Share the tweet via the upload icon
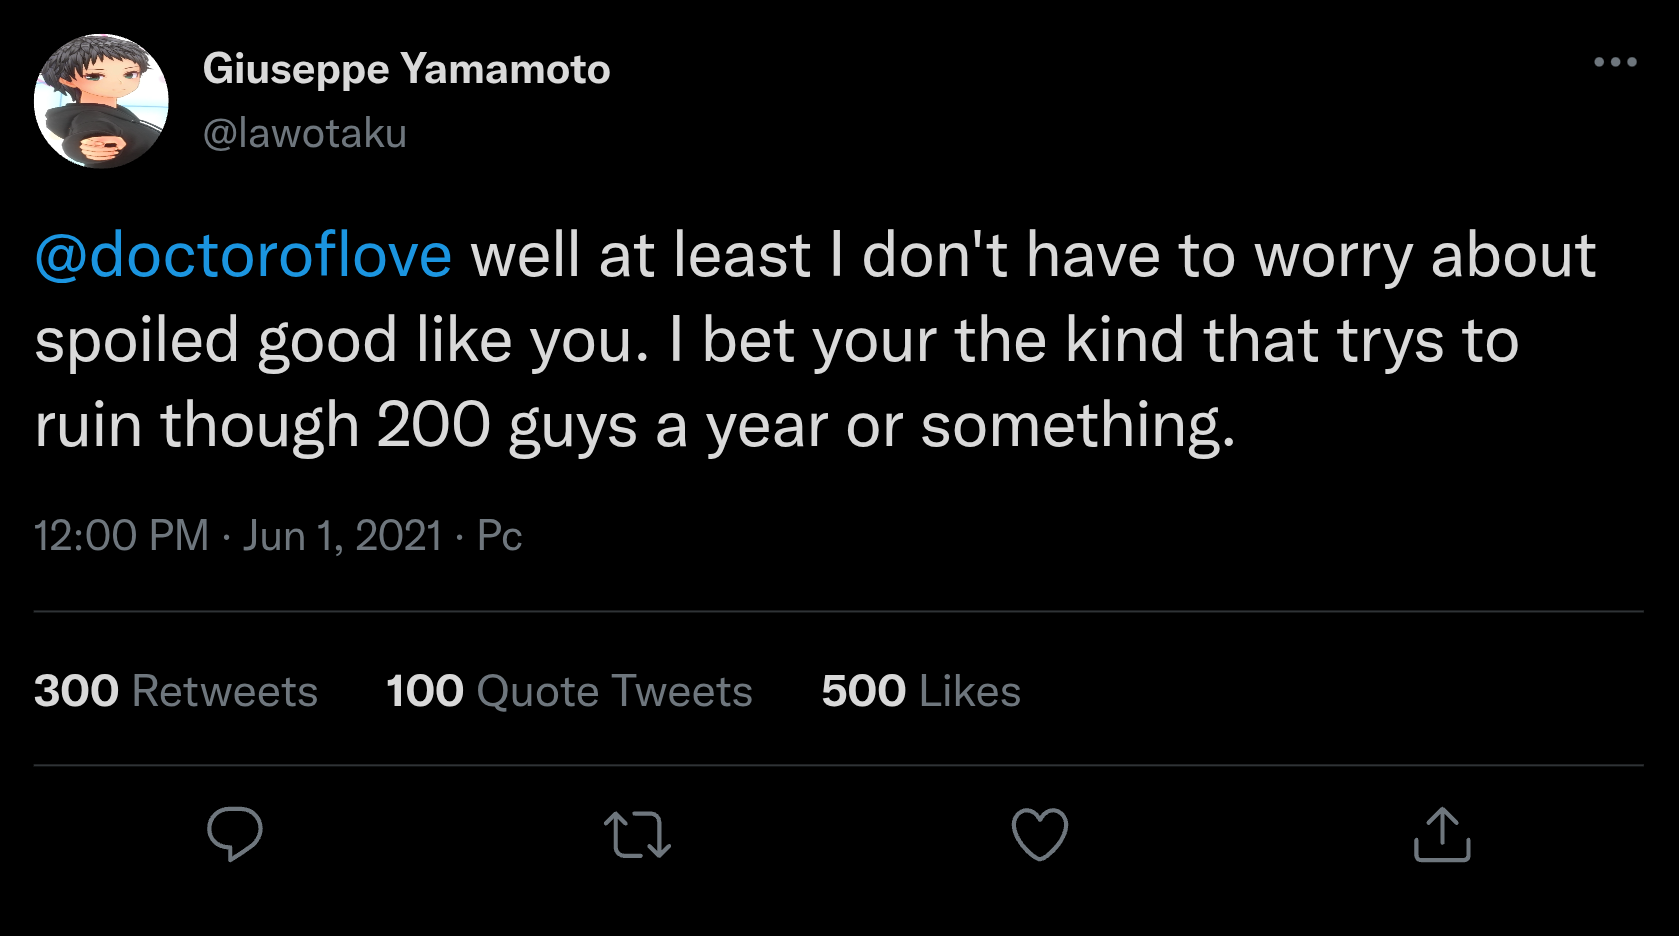 1442,834
